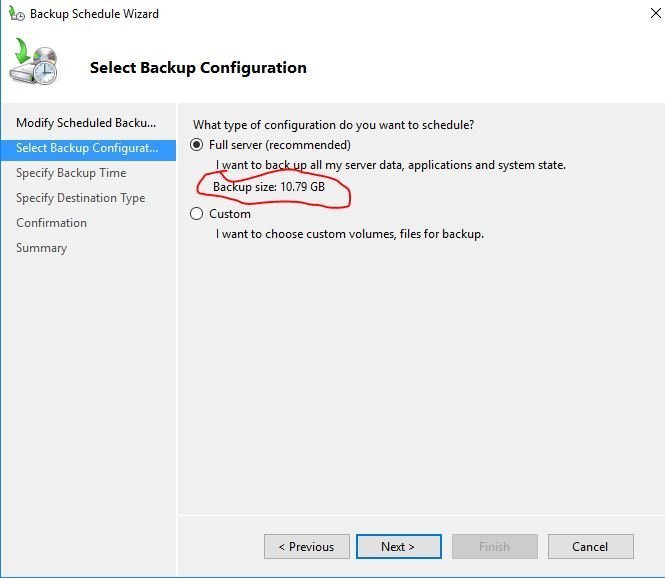Select the Confirmation step in the sidebar
665x578 pixels.
click(x=51, y=223)
